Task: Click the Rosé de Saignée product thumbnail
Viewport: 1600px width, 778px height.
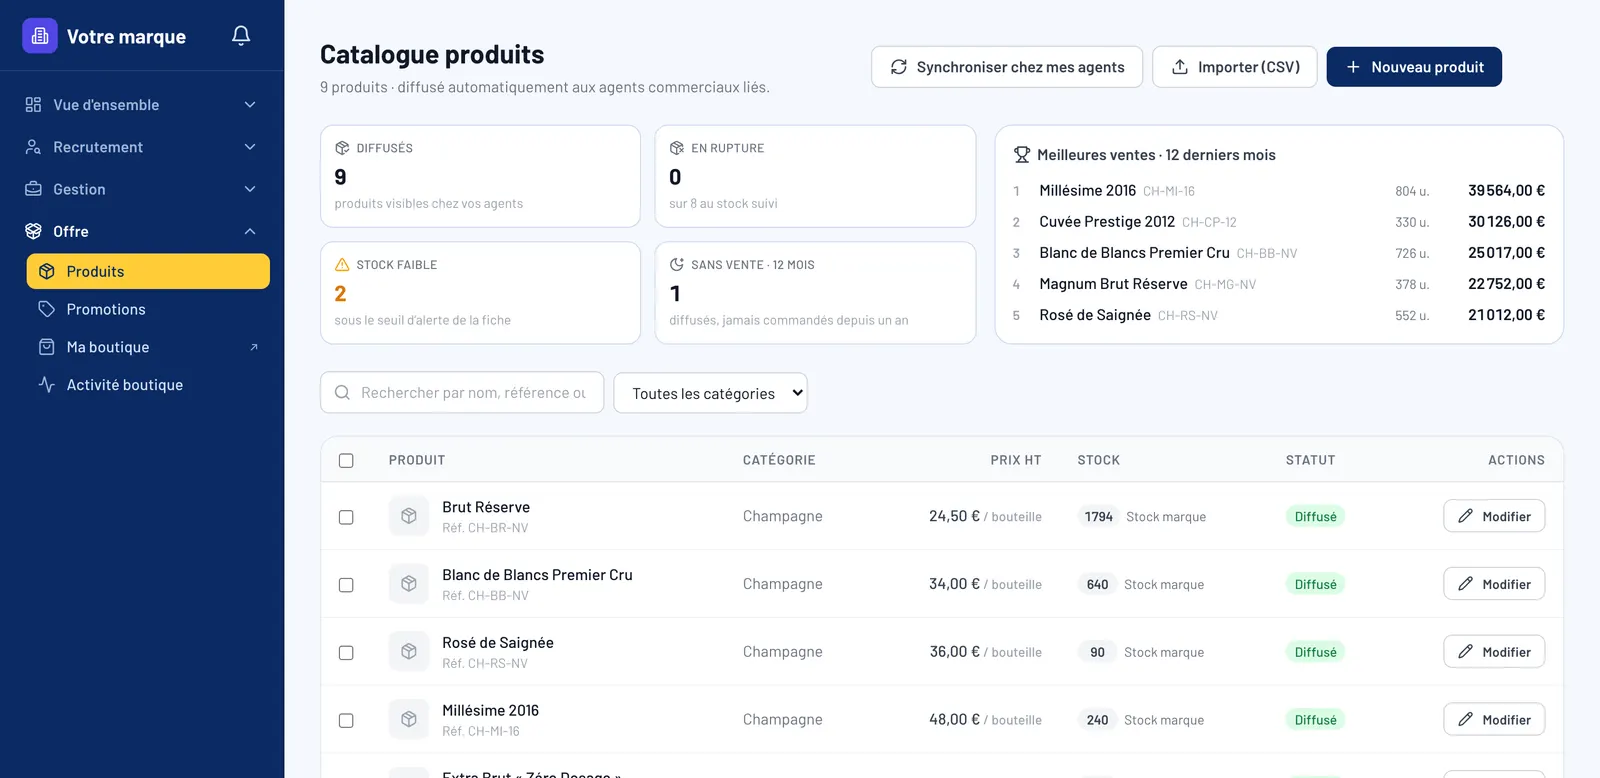Action: (409, 652)
